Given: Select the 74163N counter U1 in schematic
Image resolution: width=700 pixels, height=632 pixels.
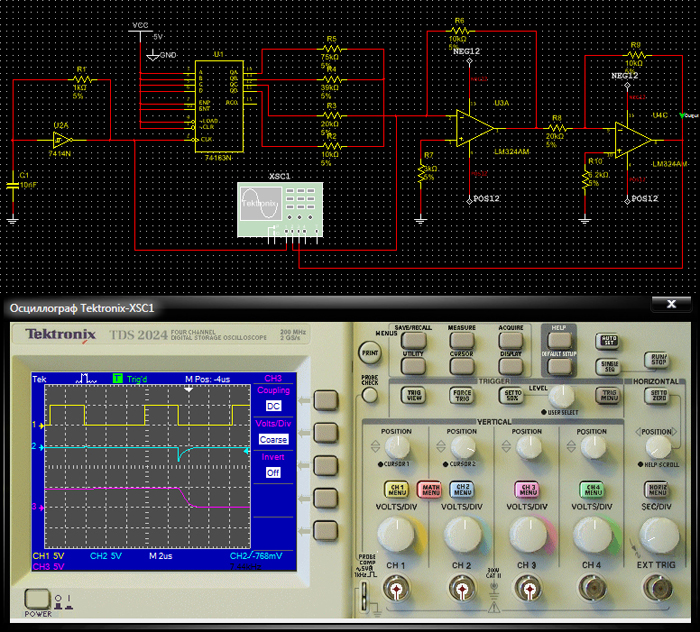Looking at the screenshot, I should (219, 106).
